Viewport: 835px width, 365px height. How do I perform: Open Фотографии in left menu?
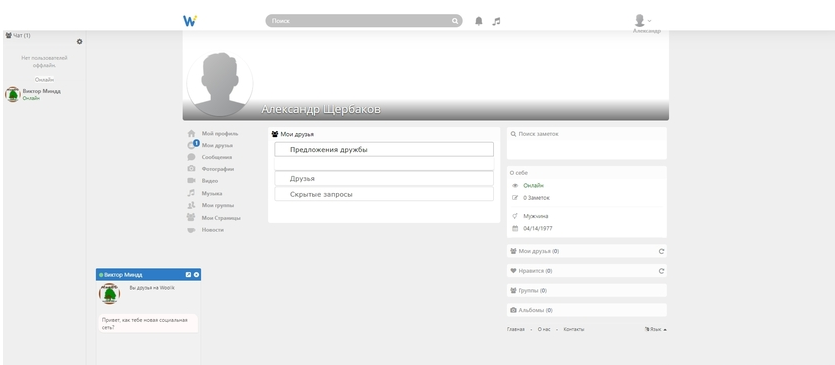tap(218, 169)
